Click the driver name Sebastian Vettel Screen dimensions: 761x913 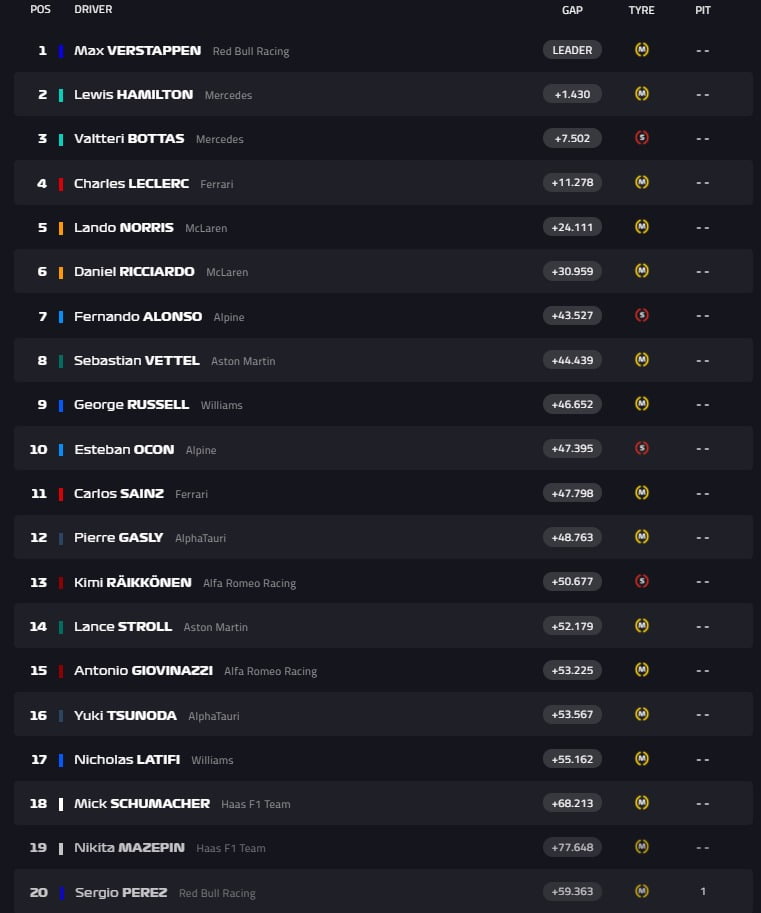click(x=135, y=360)
